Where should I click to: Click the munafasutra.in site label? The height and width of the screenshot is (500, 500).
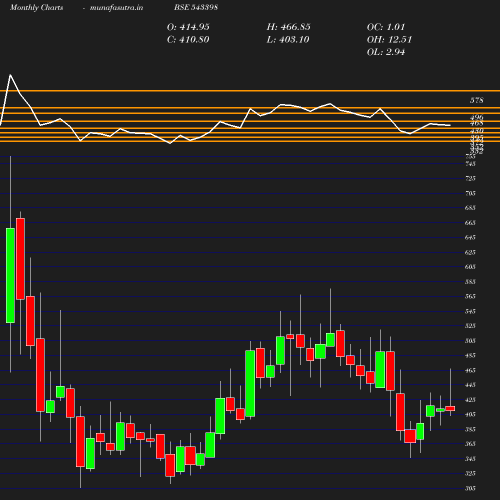(x=116, y=7)
